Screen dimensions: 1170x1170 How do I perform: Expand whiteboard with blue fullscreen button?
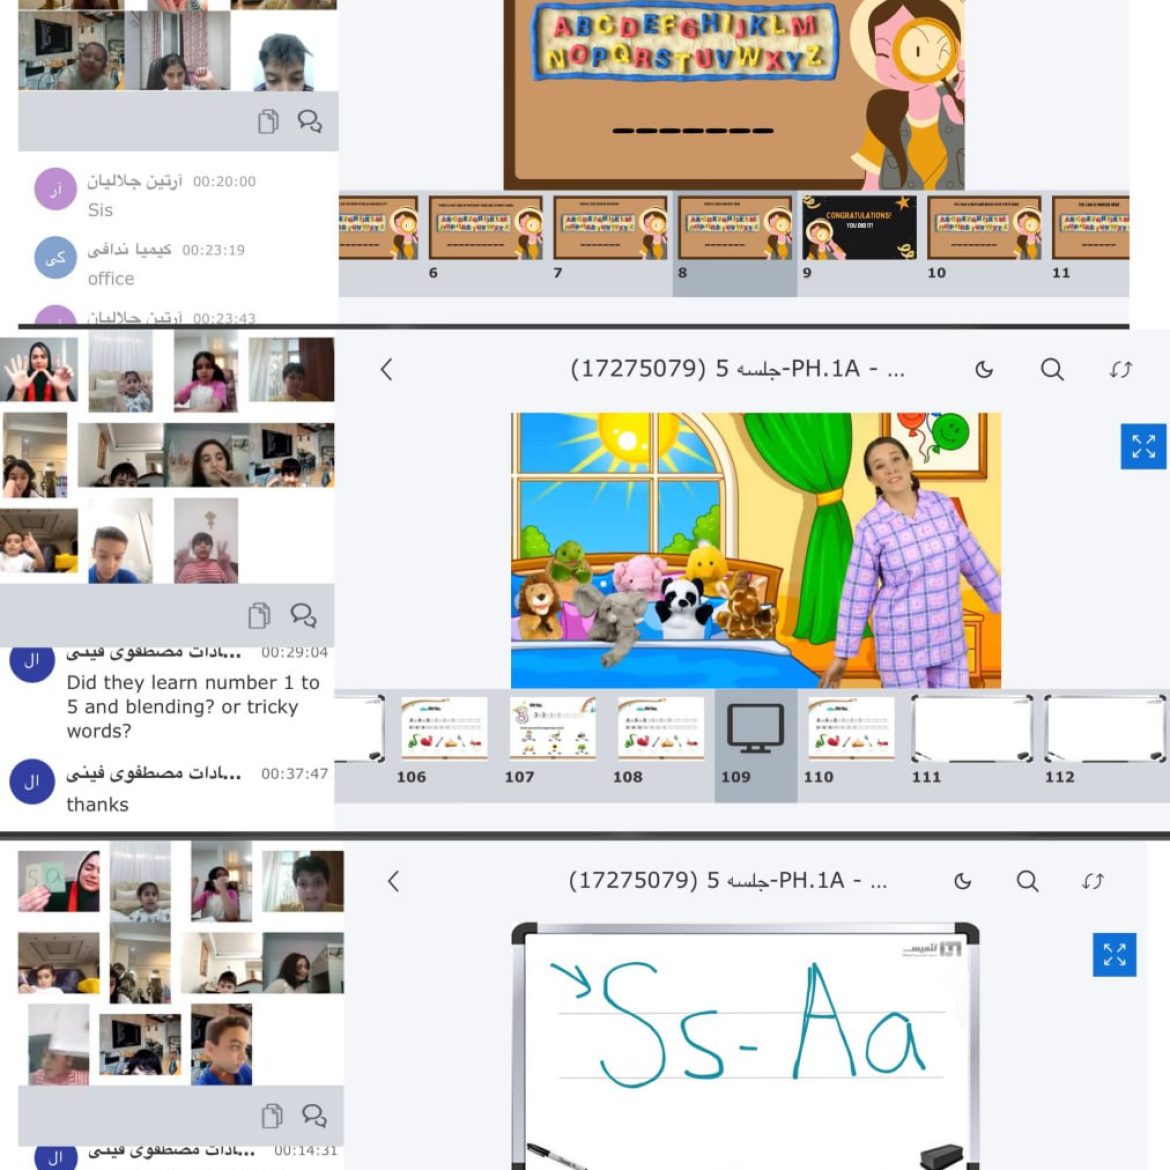click(x=1114, y=955)
